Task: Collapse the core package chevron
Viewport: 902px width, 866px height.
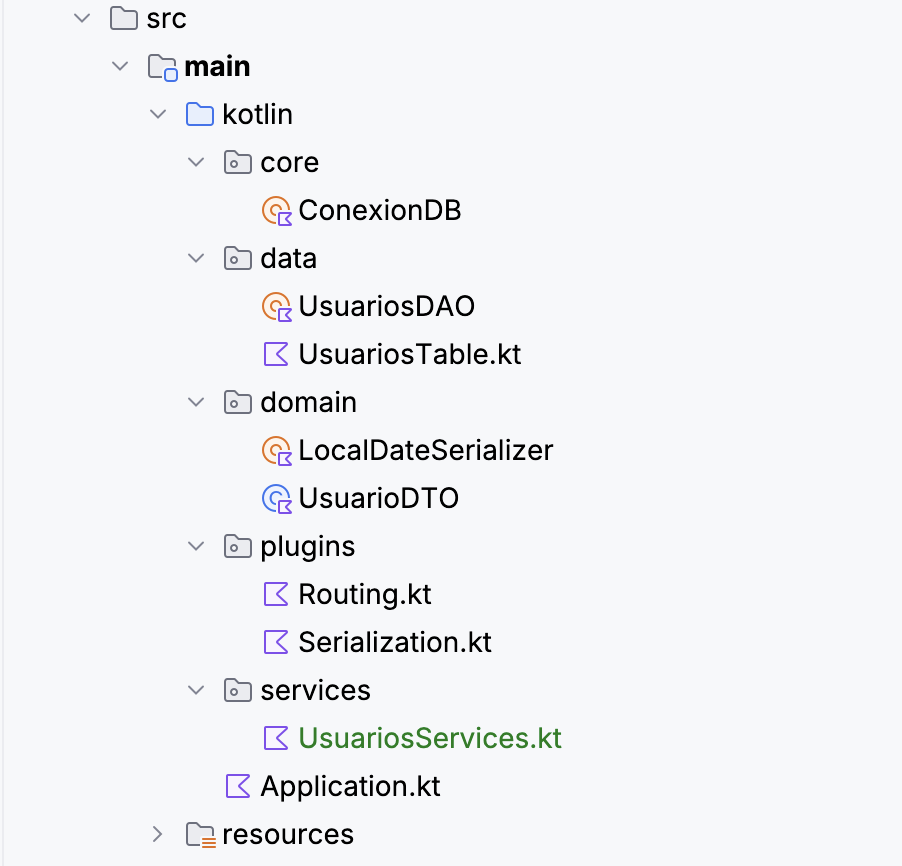Action: [x=196, y=162]
